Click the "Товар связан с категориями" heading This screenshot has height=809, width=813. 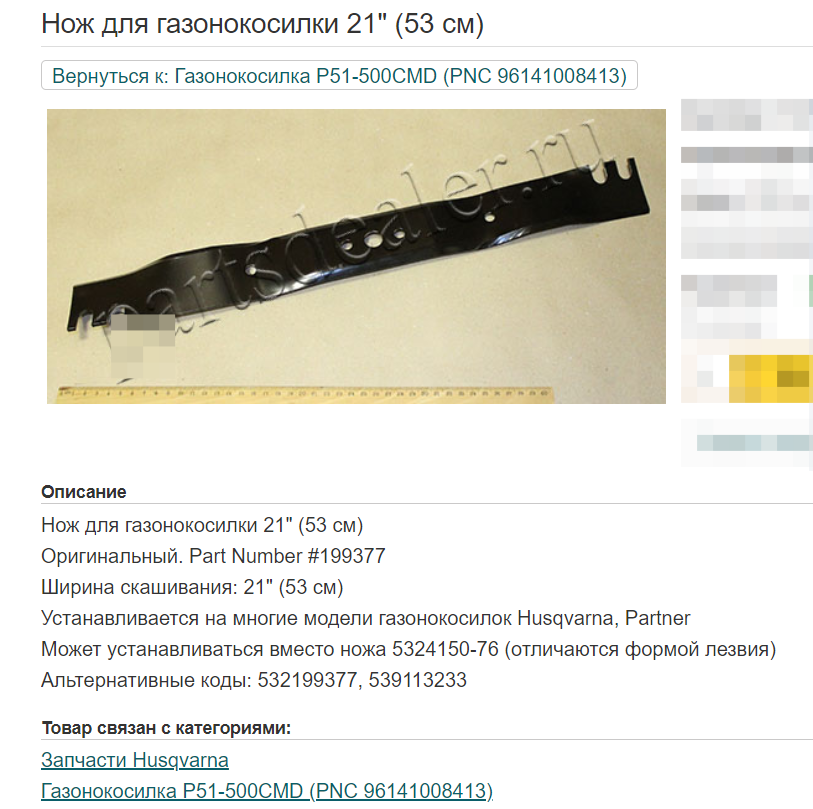pos(166,728)
